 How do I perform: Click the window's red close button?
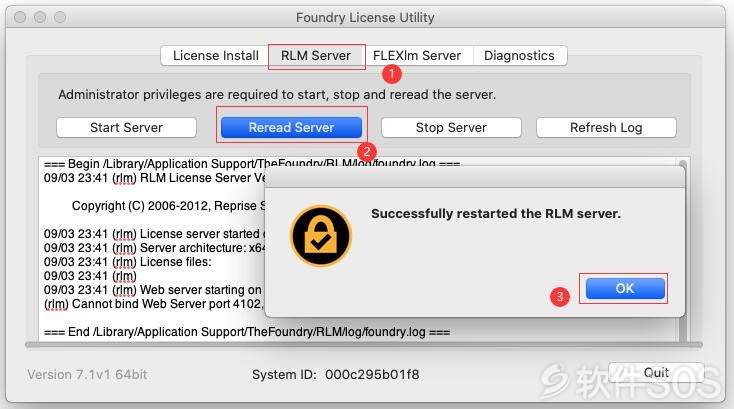20,17
